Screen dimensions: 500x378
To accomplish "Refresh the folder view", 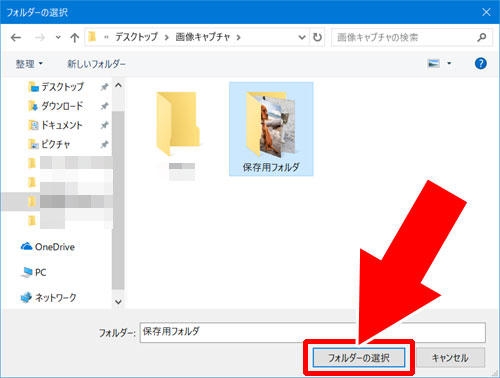I will pyautogui.click(x=317, y=37).
